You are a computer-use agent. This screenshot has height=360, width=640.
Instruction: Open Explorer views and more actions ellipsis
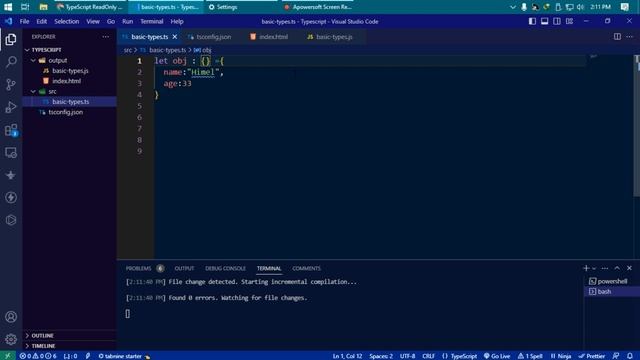pyautogui.click(x=106, y=37)
